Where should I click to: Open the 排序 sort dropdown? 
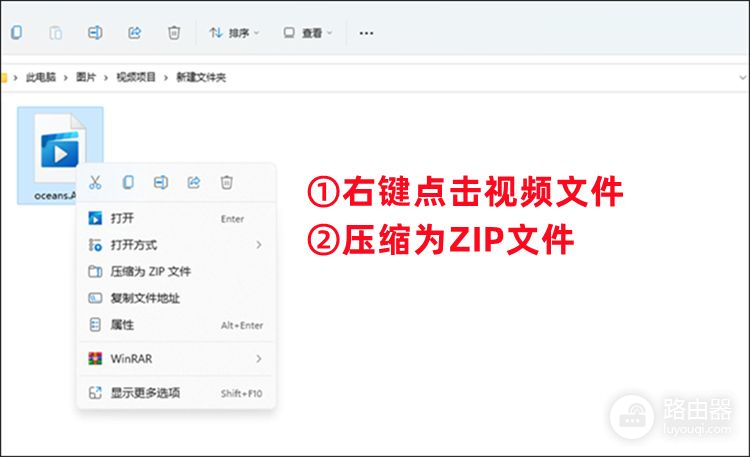234,33
